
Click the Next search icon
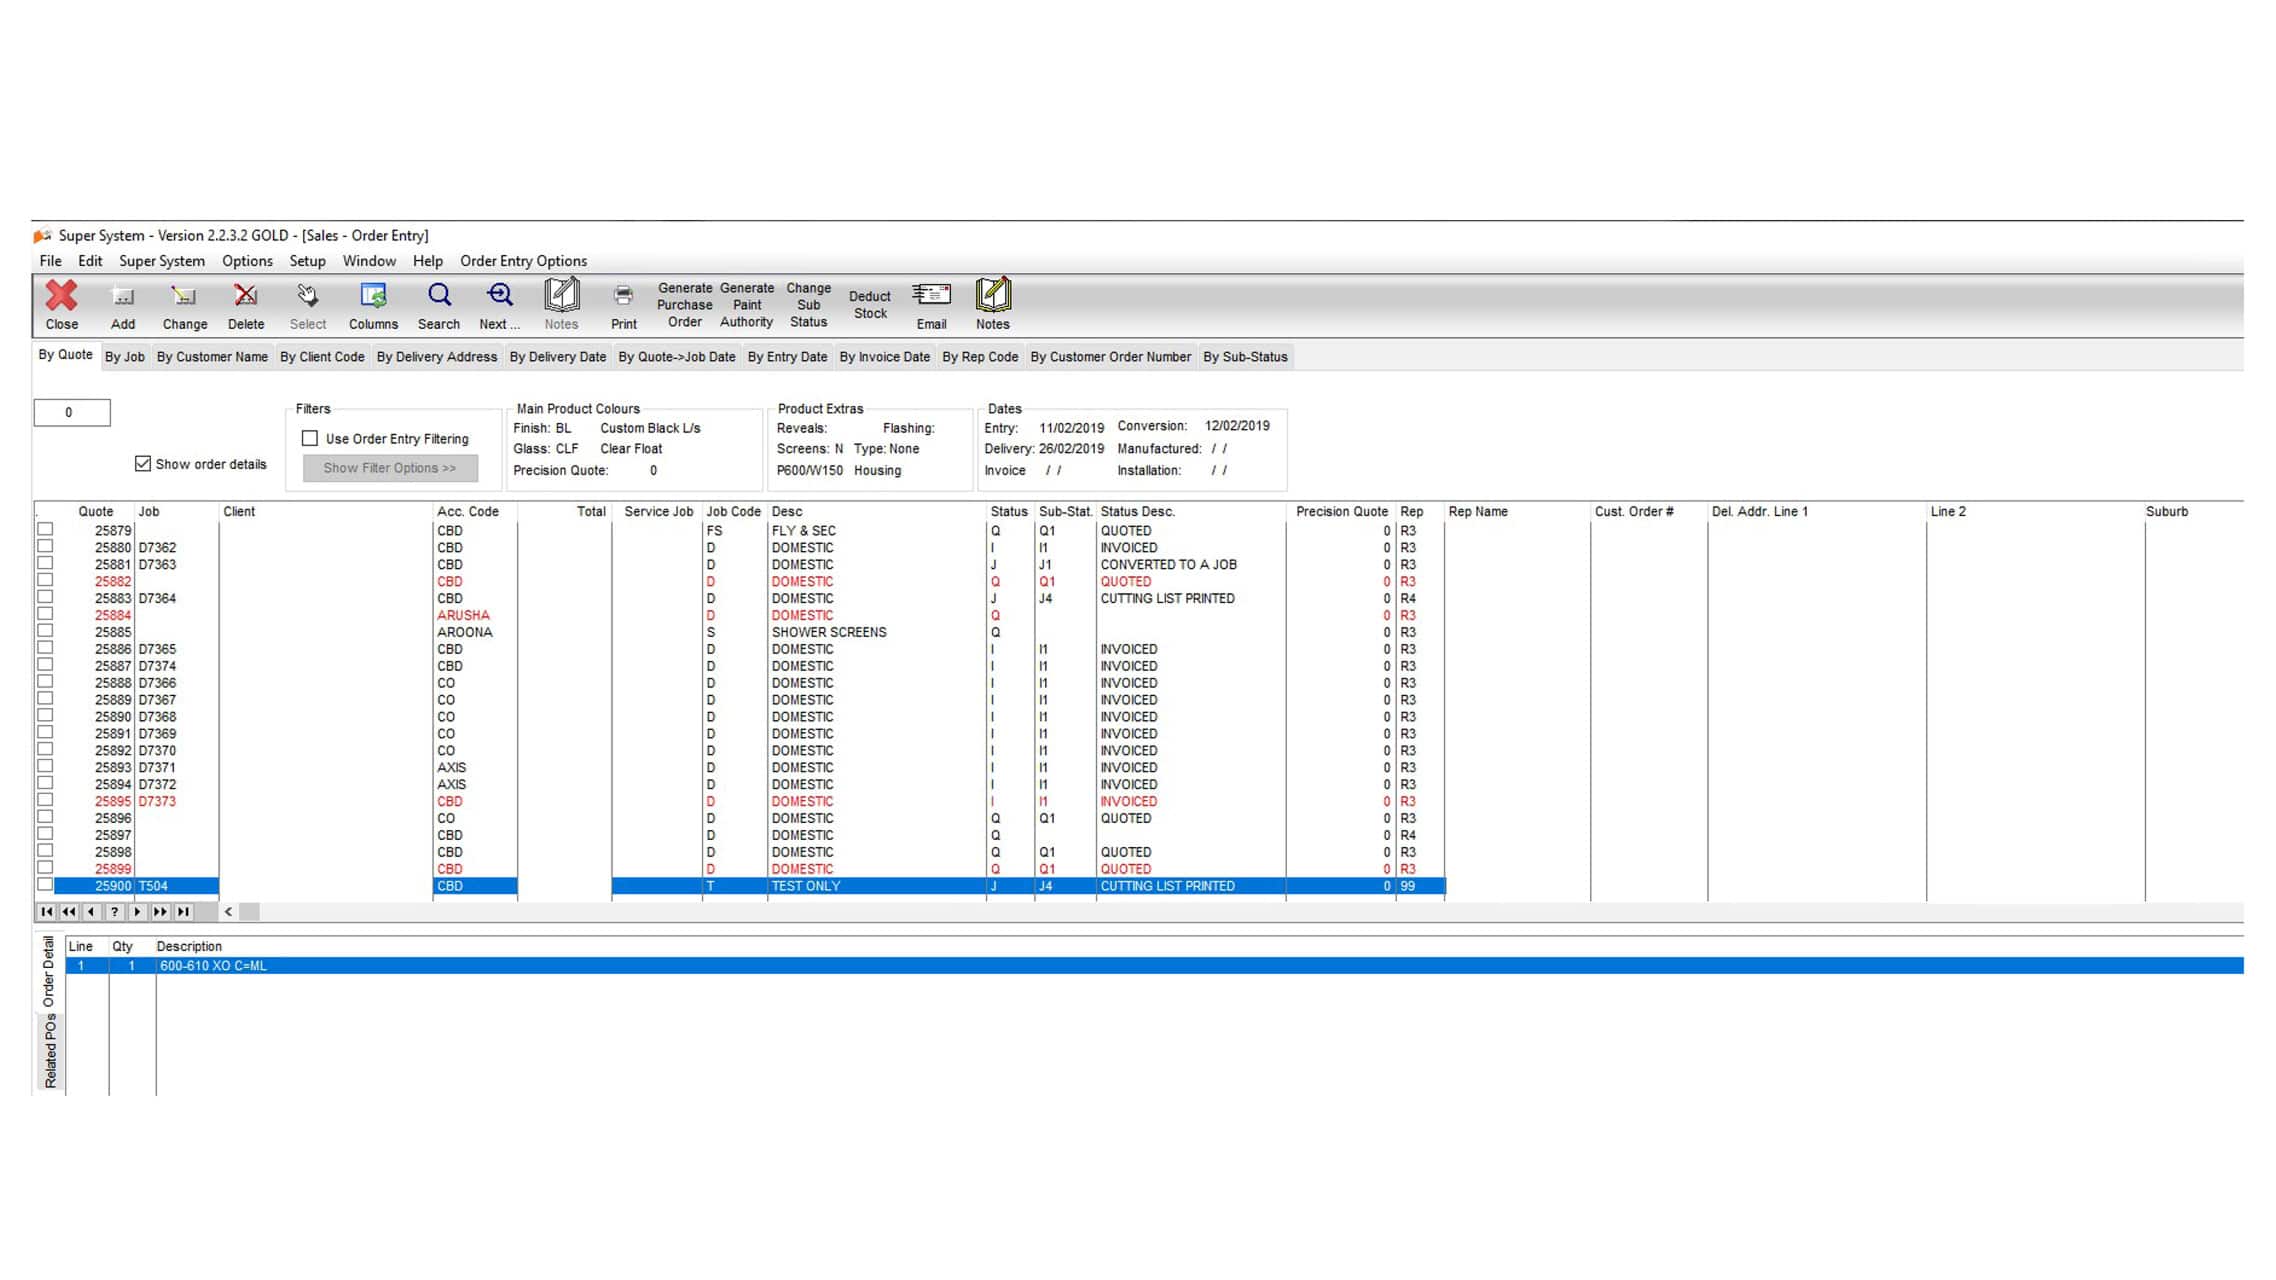(x=500, y=295)
